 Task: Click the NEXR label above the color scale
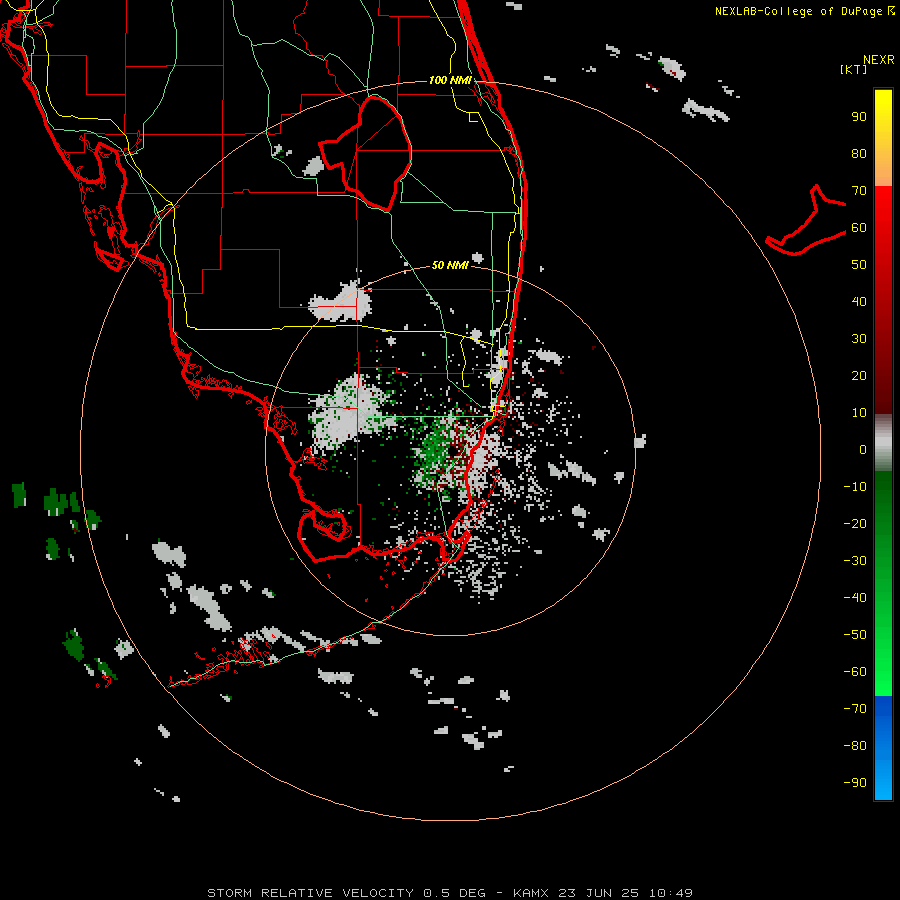point(878,60)
